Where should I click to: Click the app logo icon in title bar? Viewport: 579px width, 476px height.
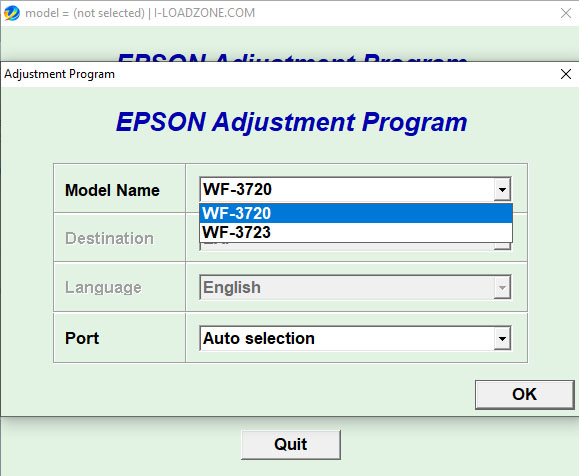point(11,13)
